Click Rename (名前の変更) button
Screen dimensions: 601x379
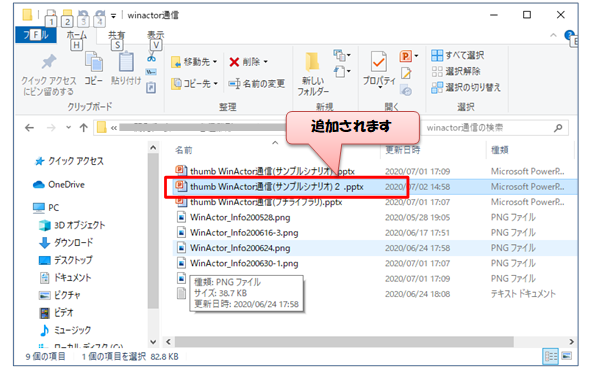click(x=256, y=84)
